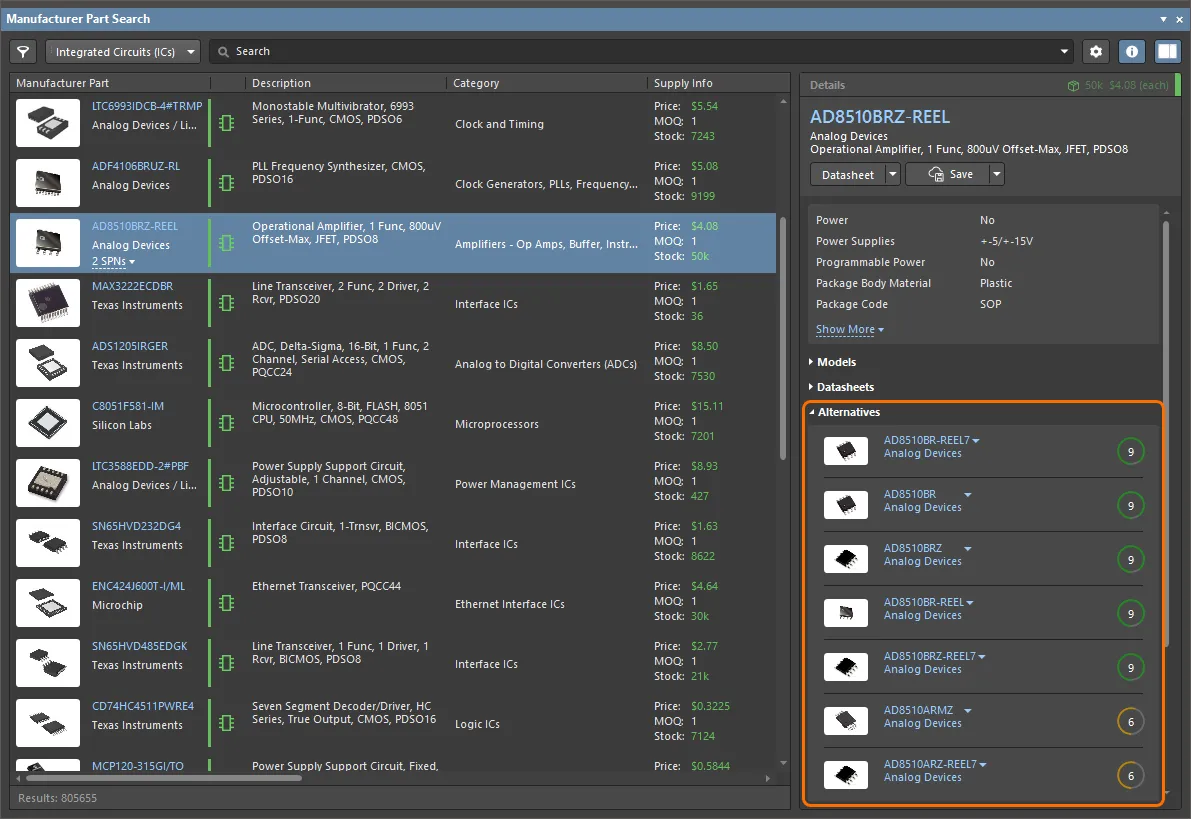The height and width of the screenshot is (819, 1191).
Task: Click Show More in the details properties
Action: click(850, 330)
